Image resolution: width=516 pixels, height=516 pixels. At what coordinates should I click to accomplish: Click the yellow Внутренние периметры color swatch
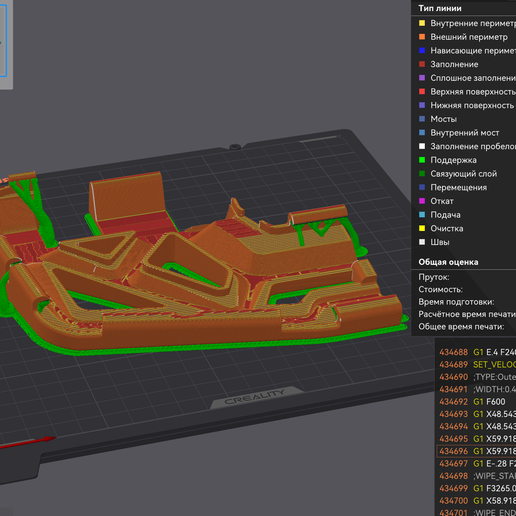click(422, 23)
